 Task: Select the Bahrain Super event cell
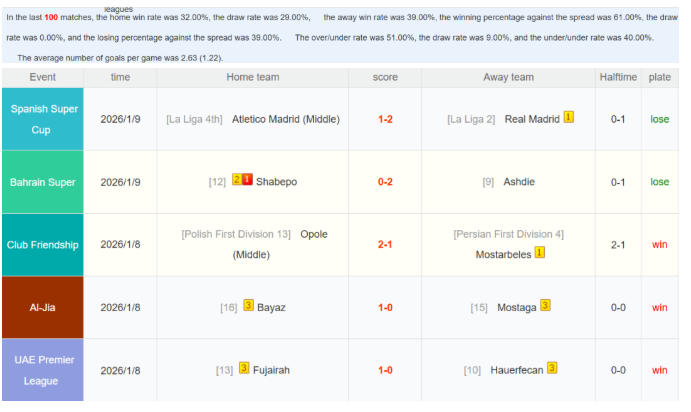coord(43,182)
